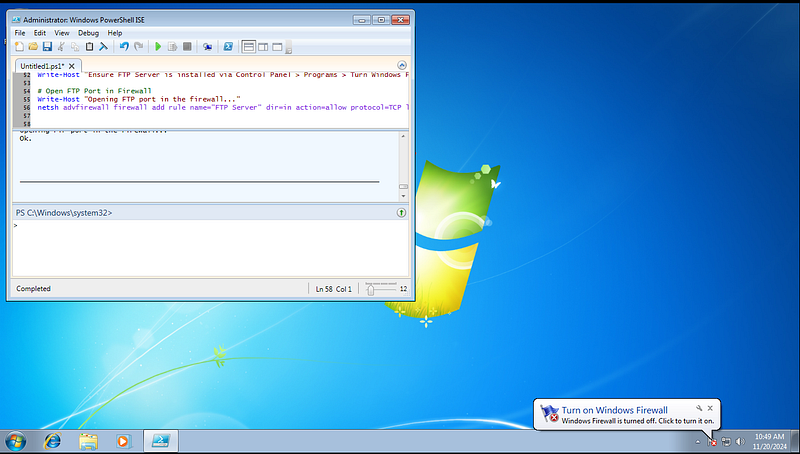Show script pane maximized layout
The image size is (800, 454).
(277, 47)
